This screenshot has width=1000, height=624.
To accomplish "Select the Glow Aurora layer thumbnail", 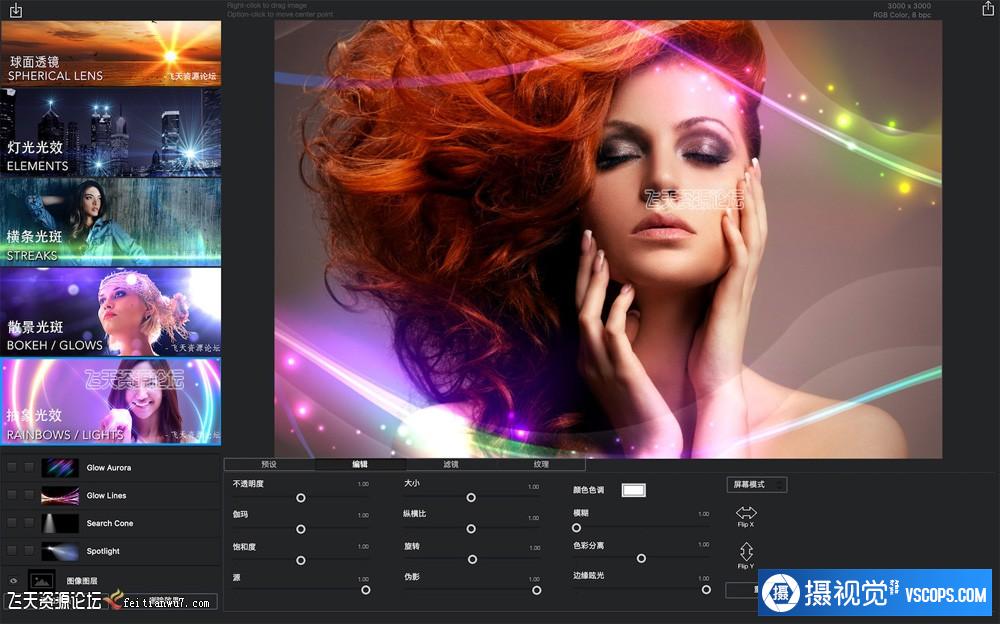I will pyautogui.click(x=60, y=468).
